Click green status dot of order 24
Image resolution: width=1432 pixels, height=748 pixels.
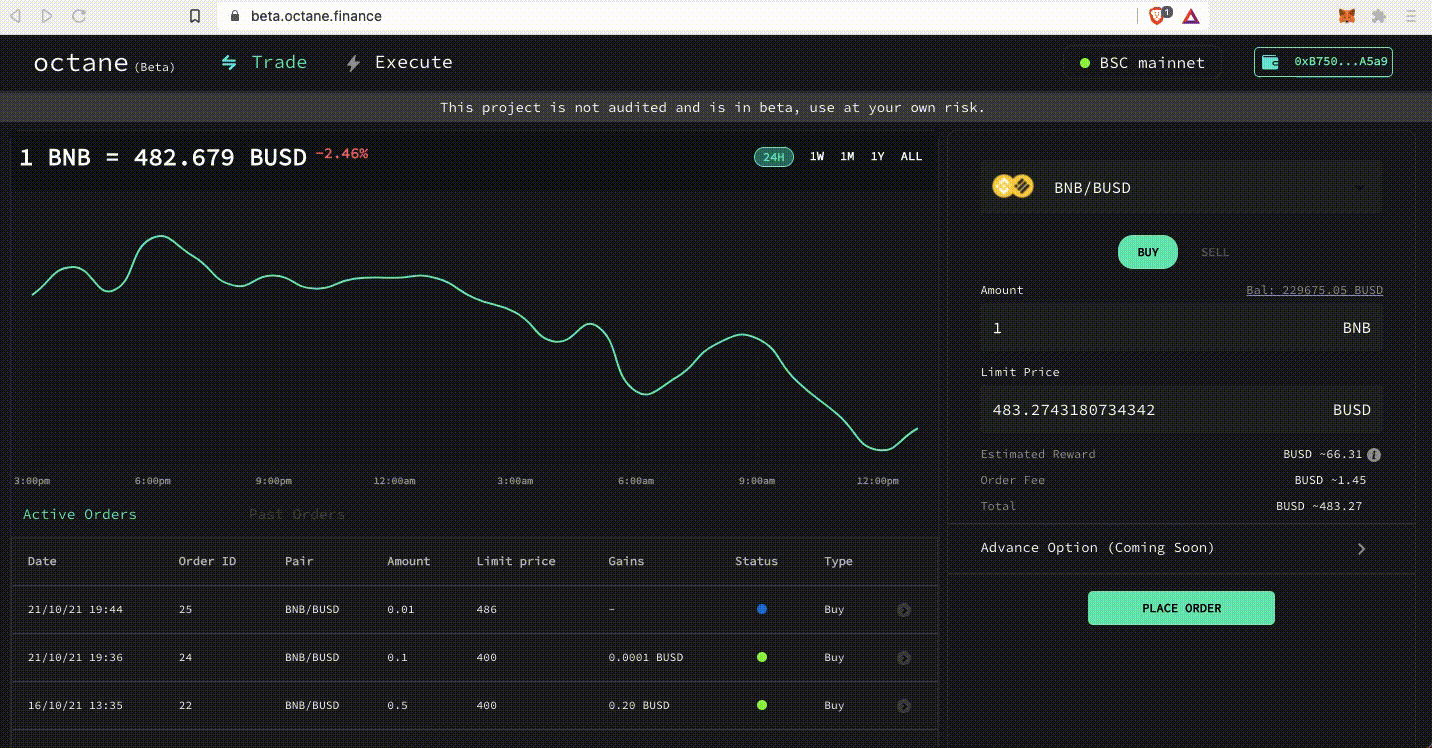[762, 657]
